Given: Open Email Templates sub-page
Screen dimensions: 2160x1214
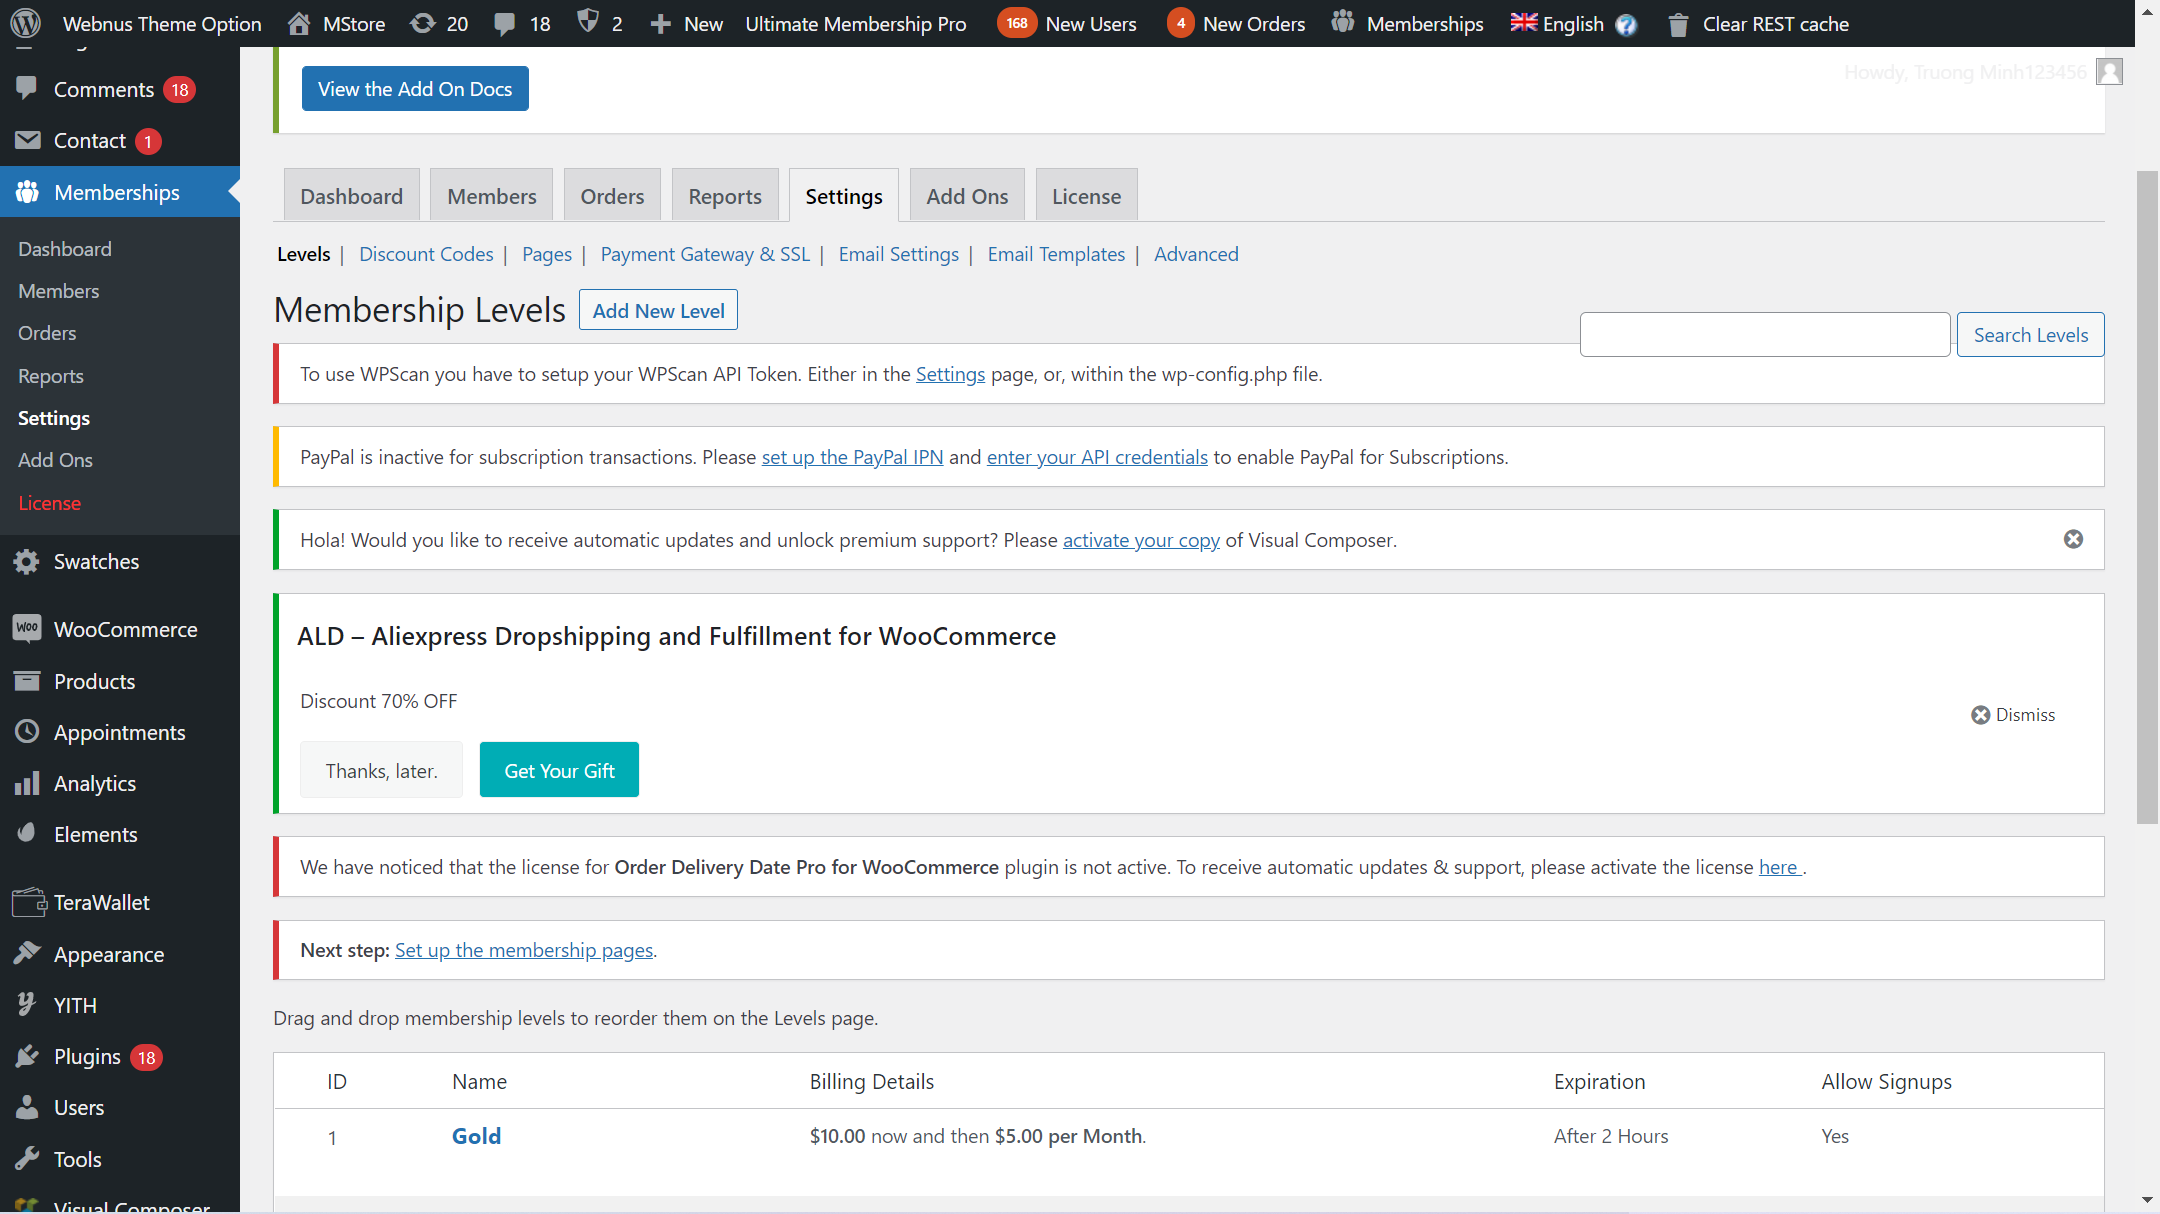Looking at the screenshot, I should pos(1056,254).
